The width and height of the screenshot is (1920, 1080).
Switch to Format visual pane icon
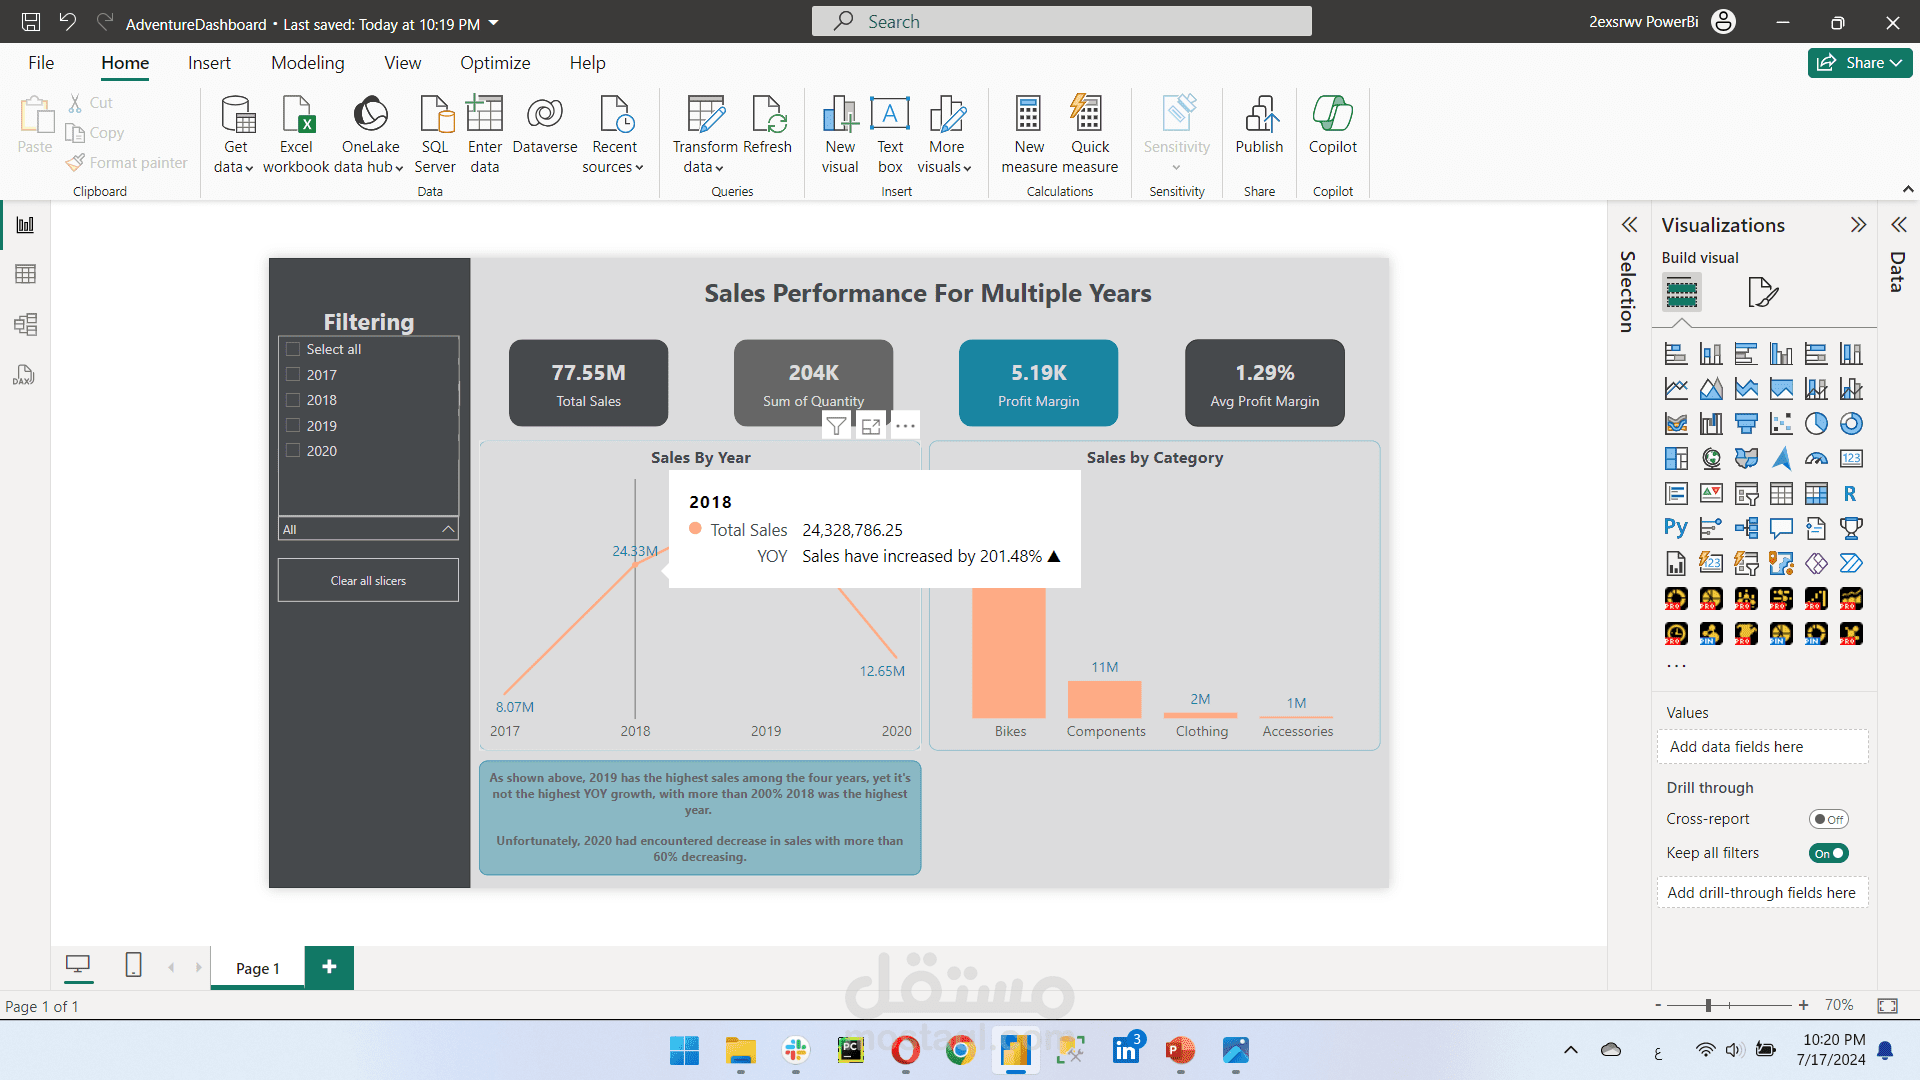click(1763, 293)
